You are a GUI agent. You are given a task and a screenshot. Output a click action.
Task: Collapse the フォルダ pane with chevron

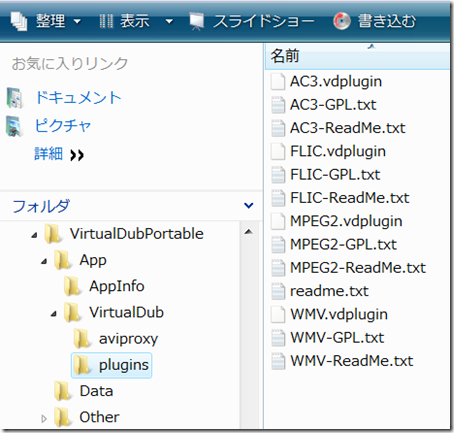(x=249, y=205)
